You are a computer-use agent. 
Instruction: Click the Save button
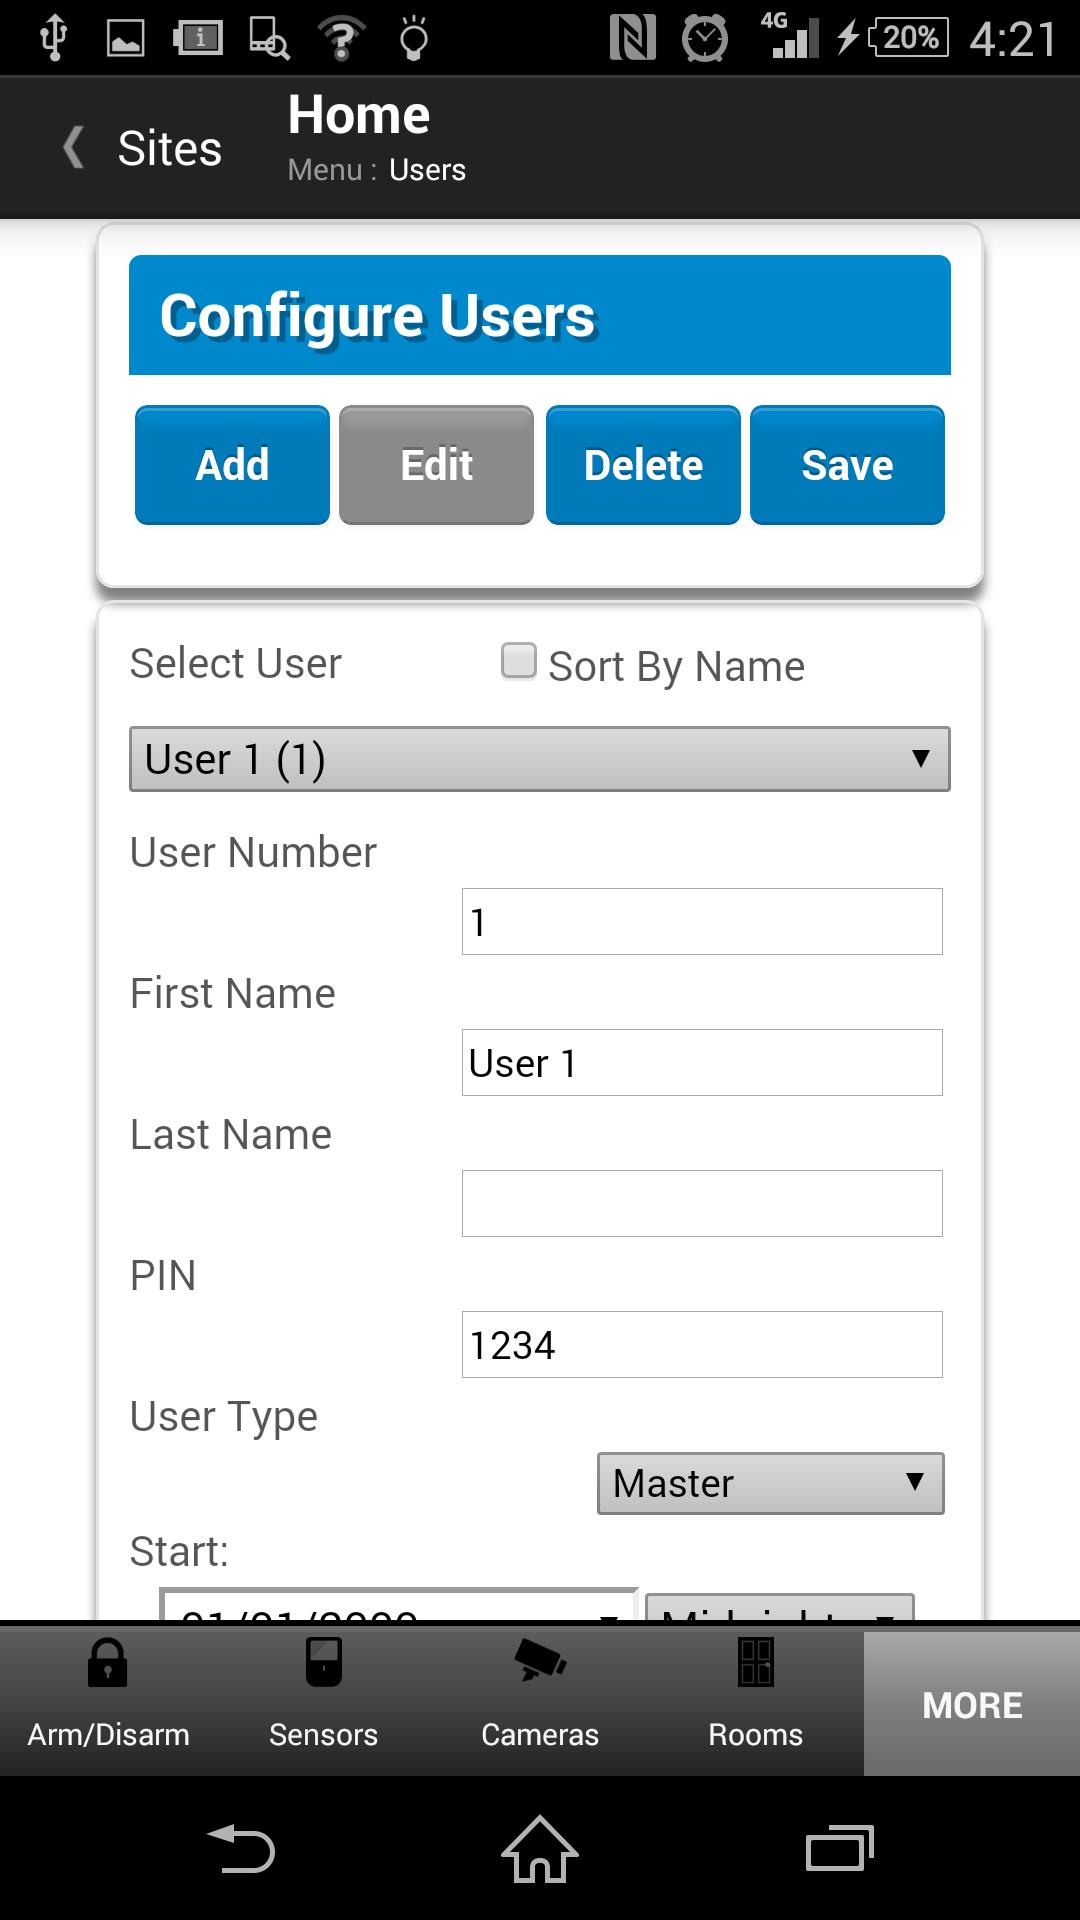click(847, 465)
